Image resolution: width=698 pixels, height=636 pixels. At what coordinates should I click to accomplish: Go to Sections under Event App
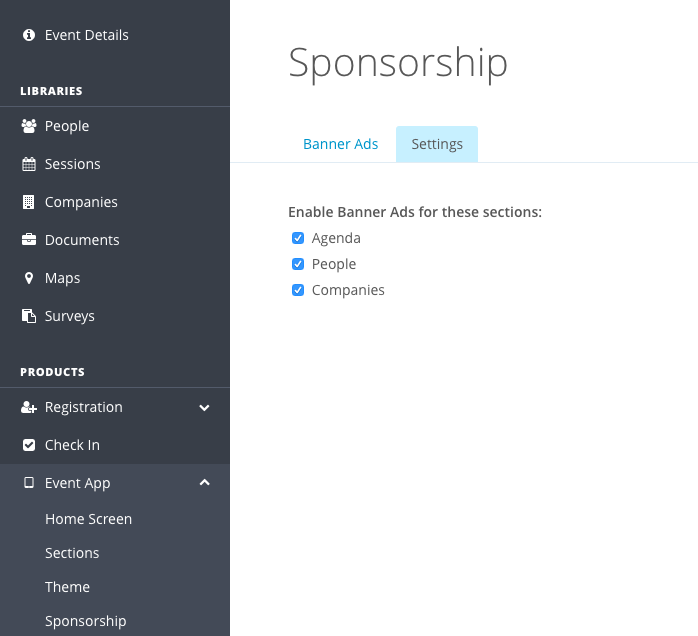[72, 553]
